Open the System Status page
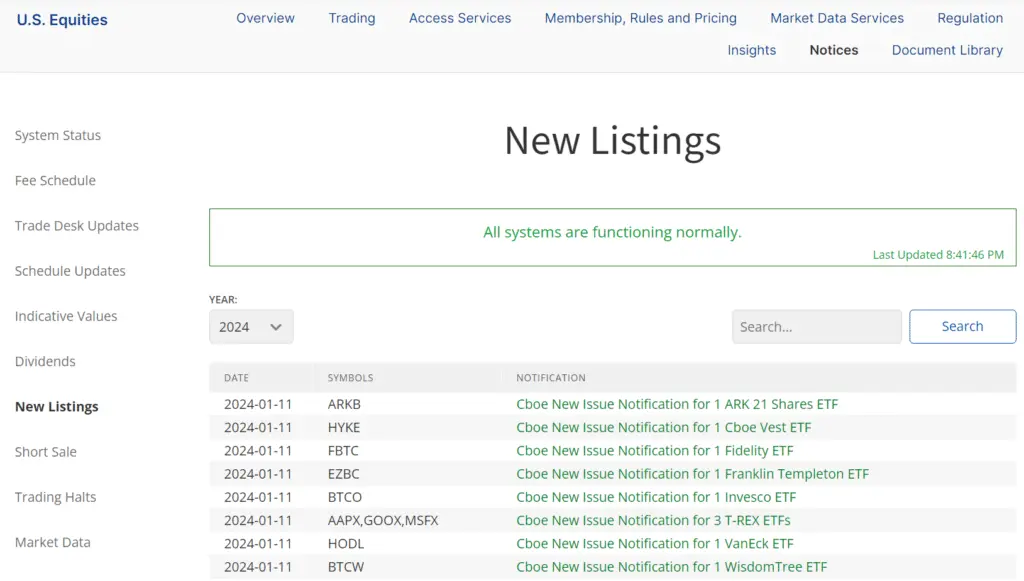The height and width of the screenshot is (581, 1024). [x=57, y=135]
